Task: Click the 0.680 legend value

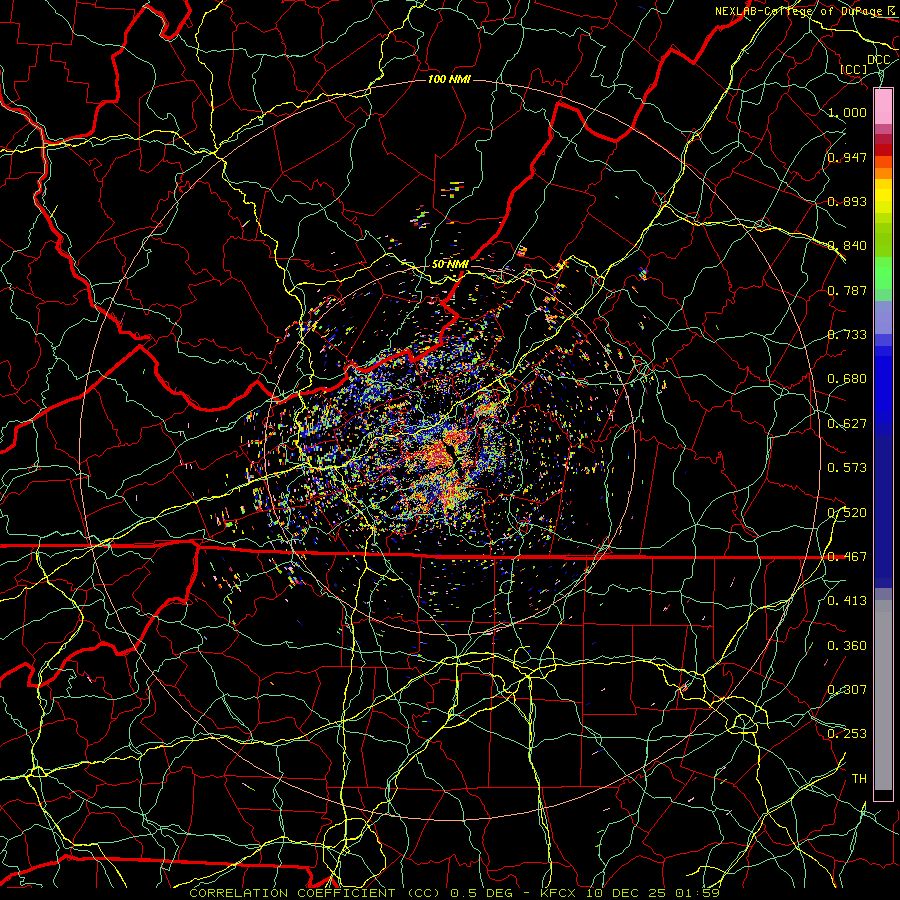Action: pos(847,379)
